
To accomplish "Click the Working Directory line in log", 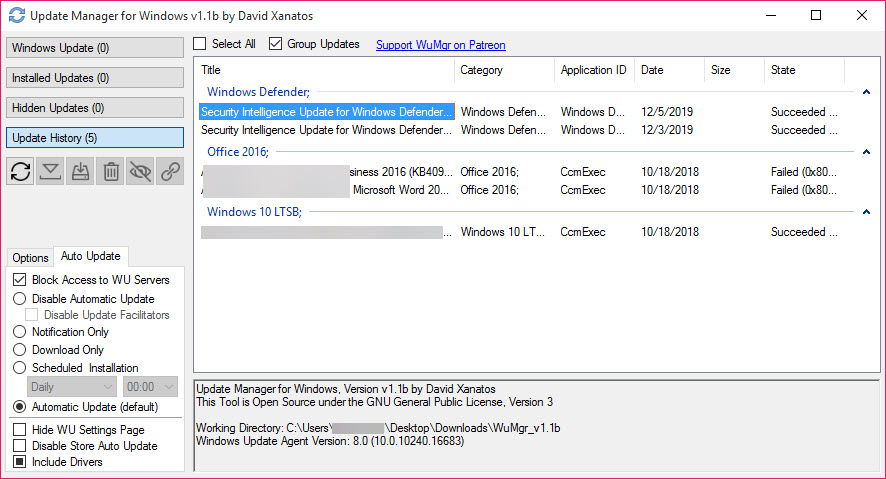I will pyautogui.click(x=378, y=428).
